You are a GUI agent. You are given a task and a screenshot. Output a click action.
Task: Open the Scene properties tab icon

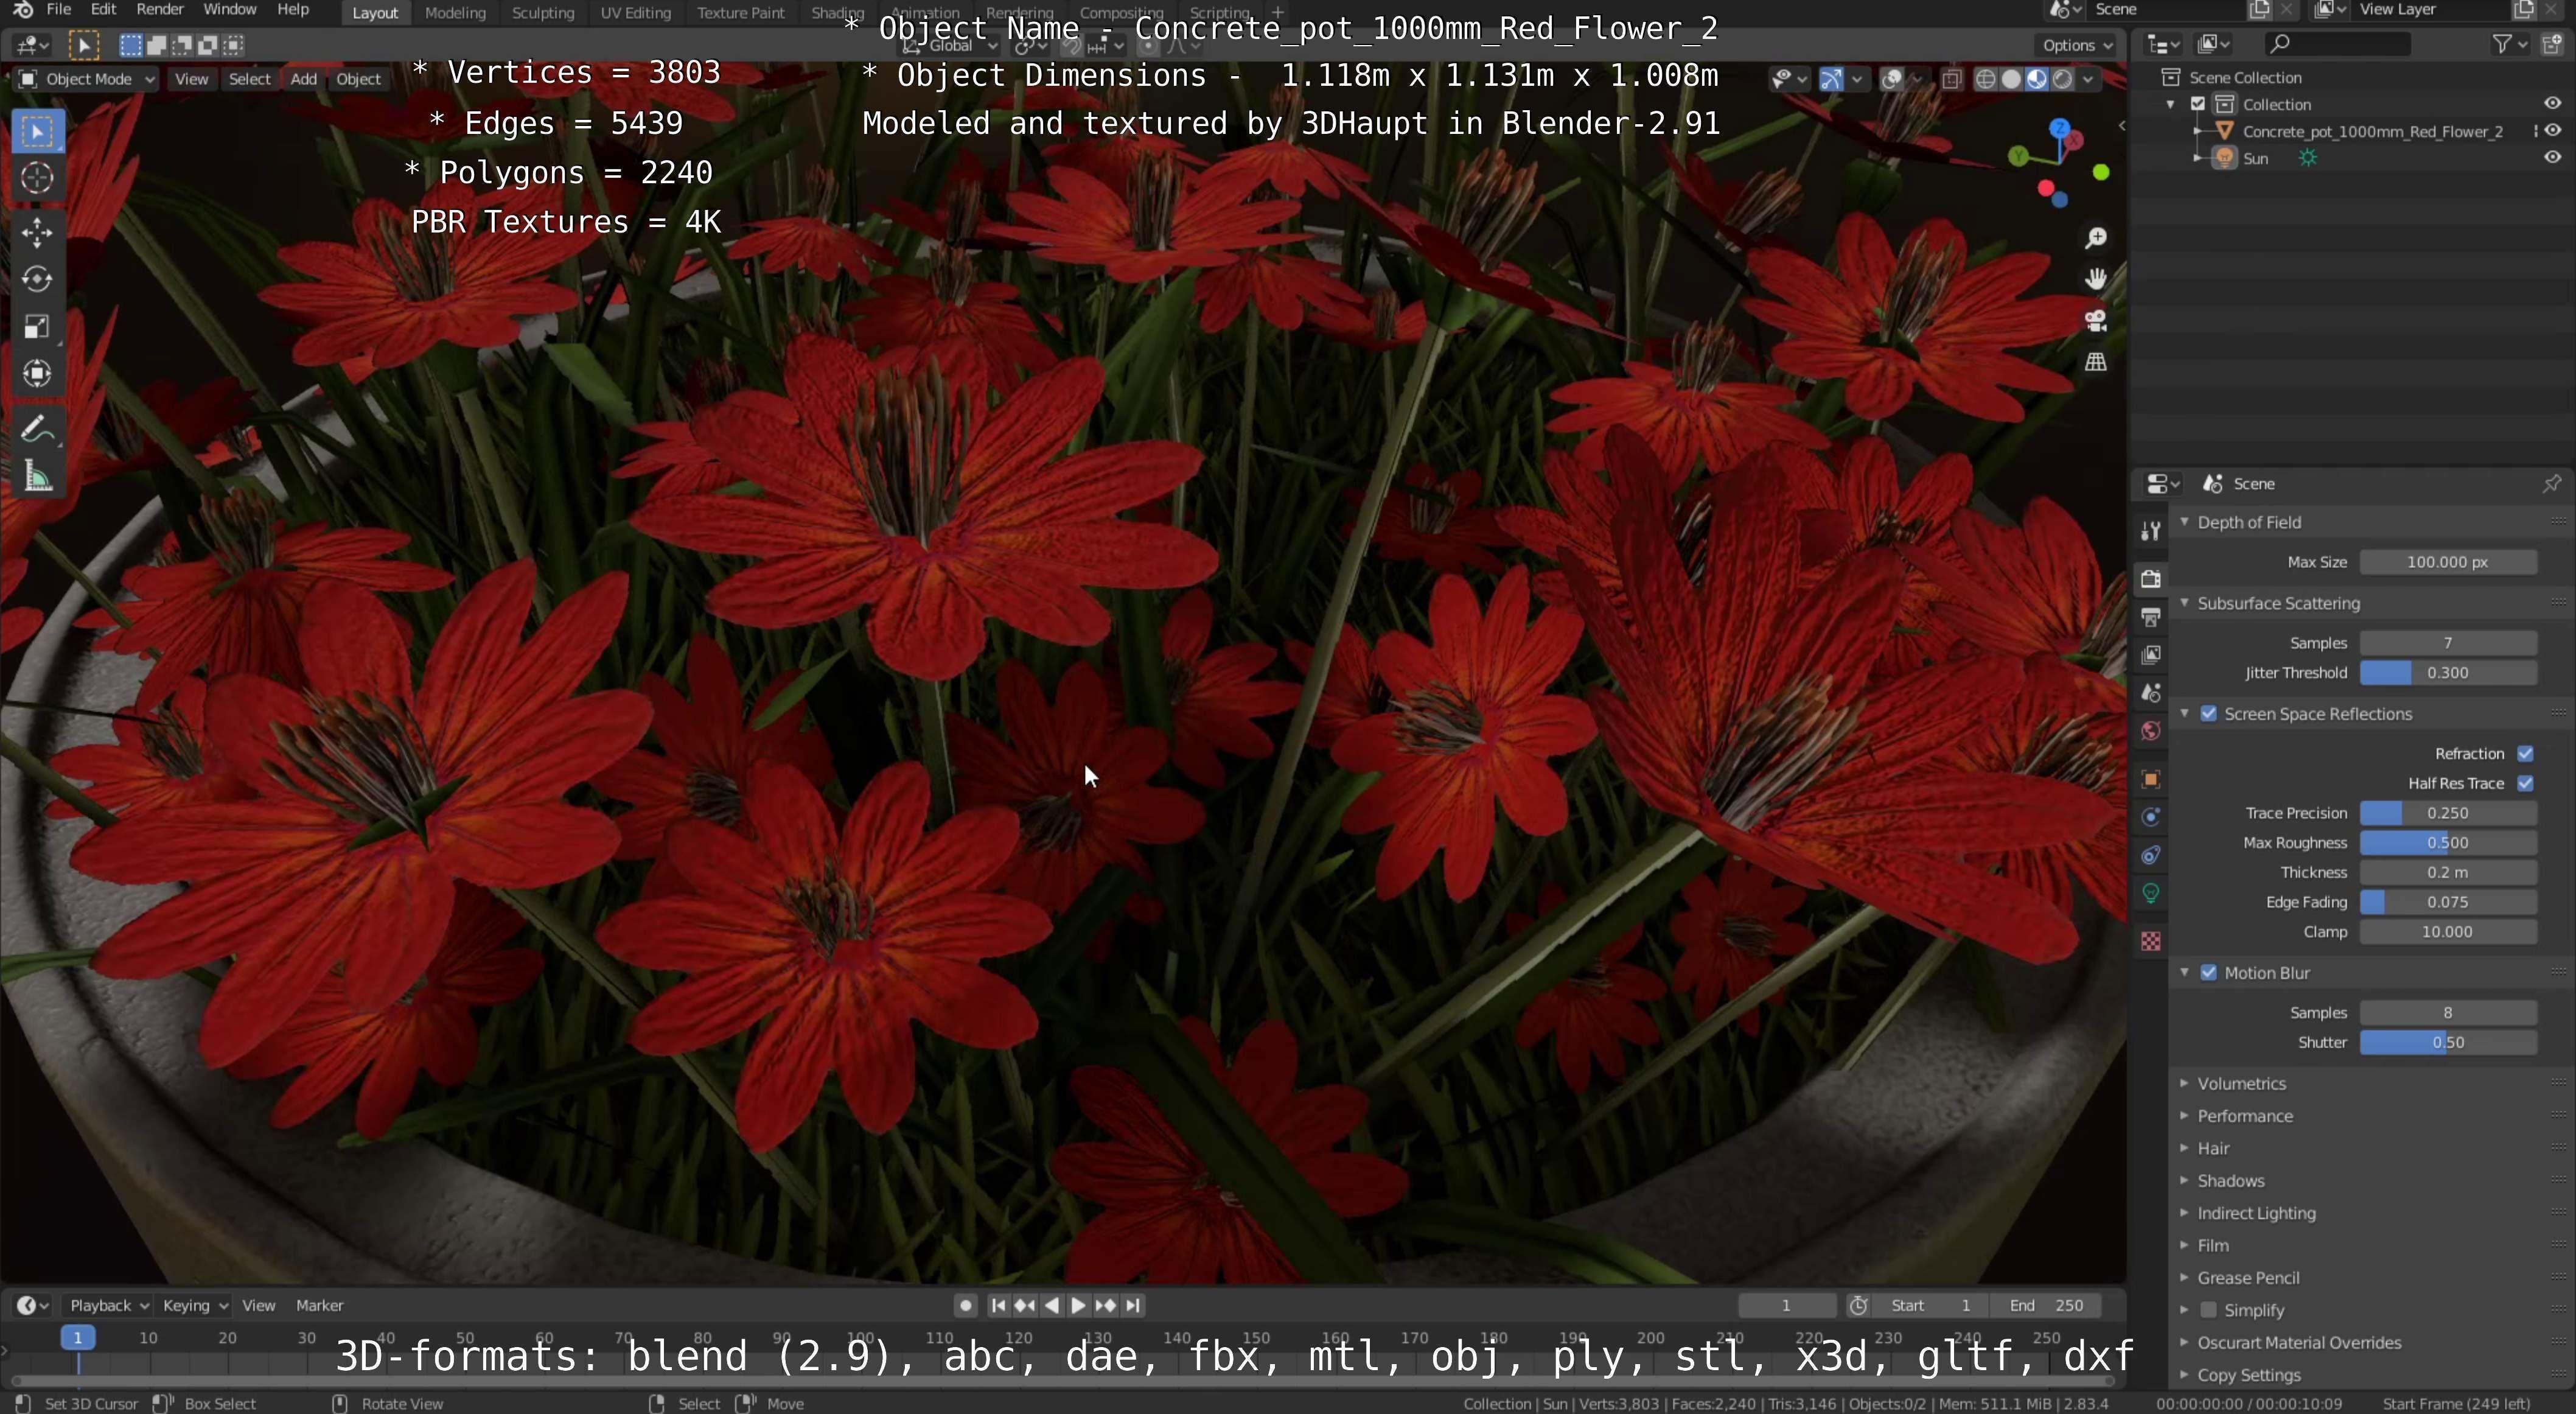coord(2150,693)
